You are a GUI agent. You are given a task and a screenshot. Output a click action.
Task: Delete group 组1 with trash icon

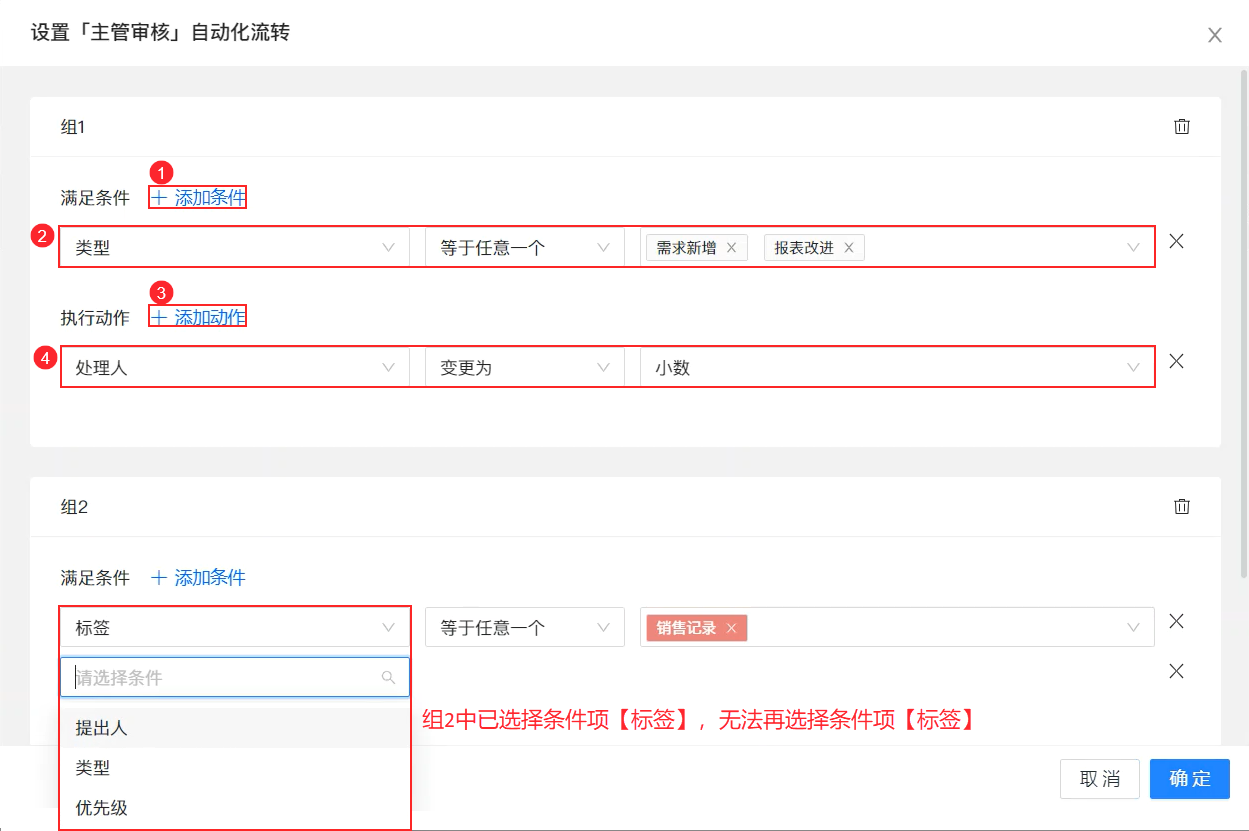[x=1182, y=126]
